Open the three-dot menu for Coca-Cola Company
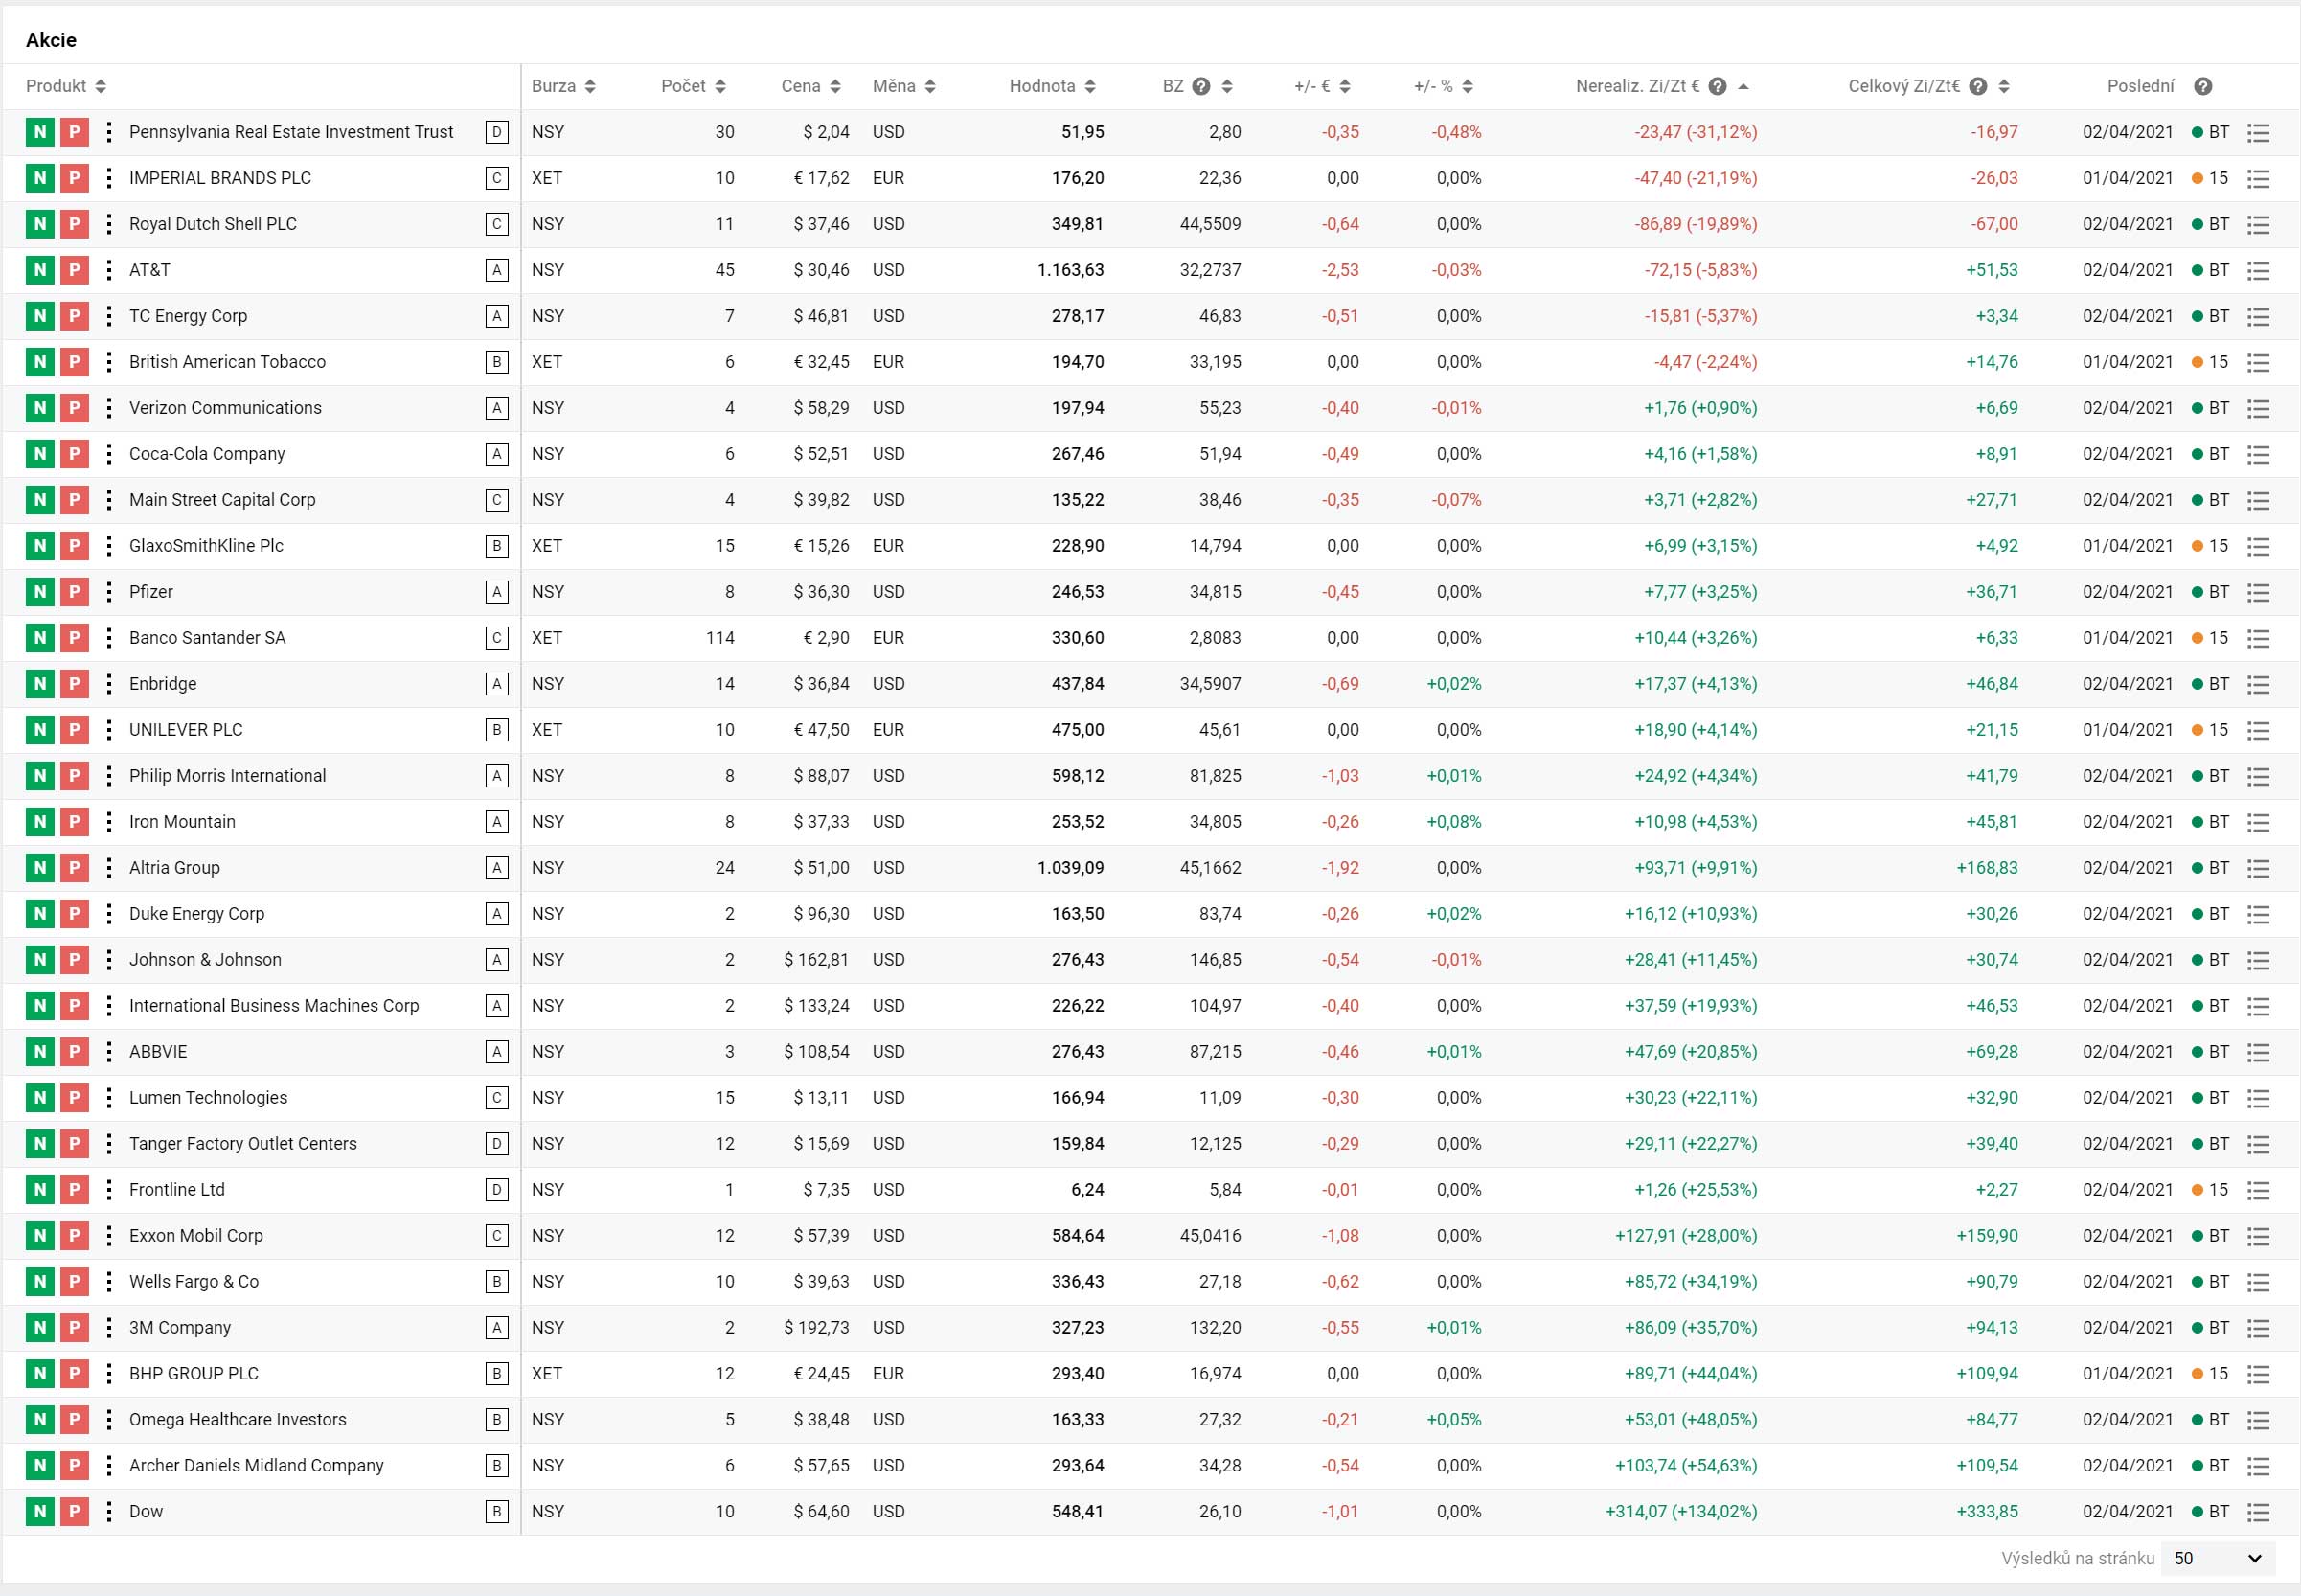2301x1596 pixels. (109, 454)
